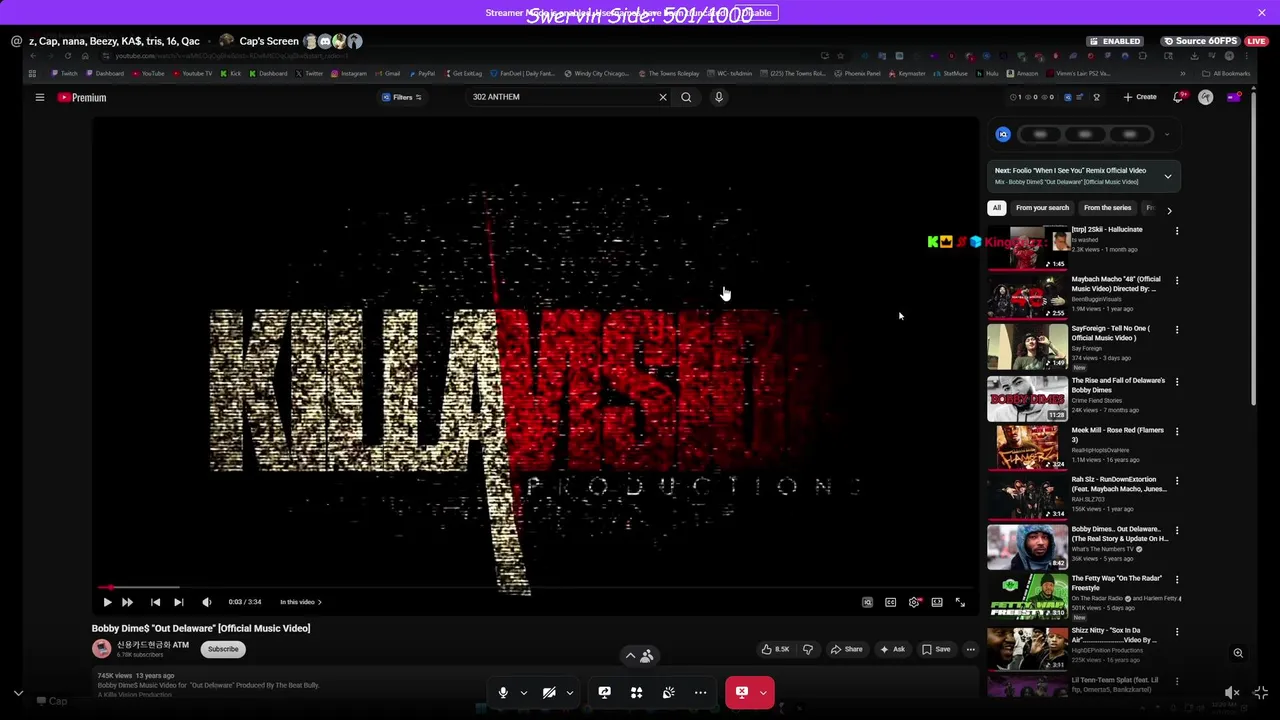Open soundboard icon in call toolbar
1280x720 pixels.
click(668, 692)
